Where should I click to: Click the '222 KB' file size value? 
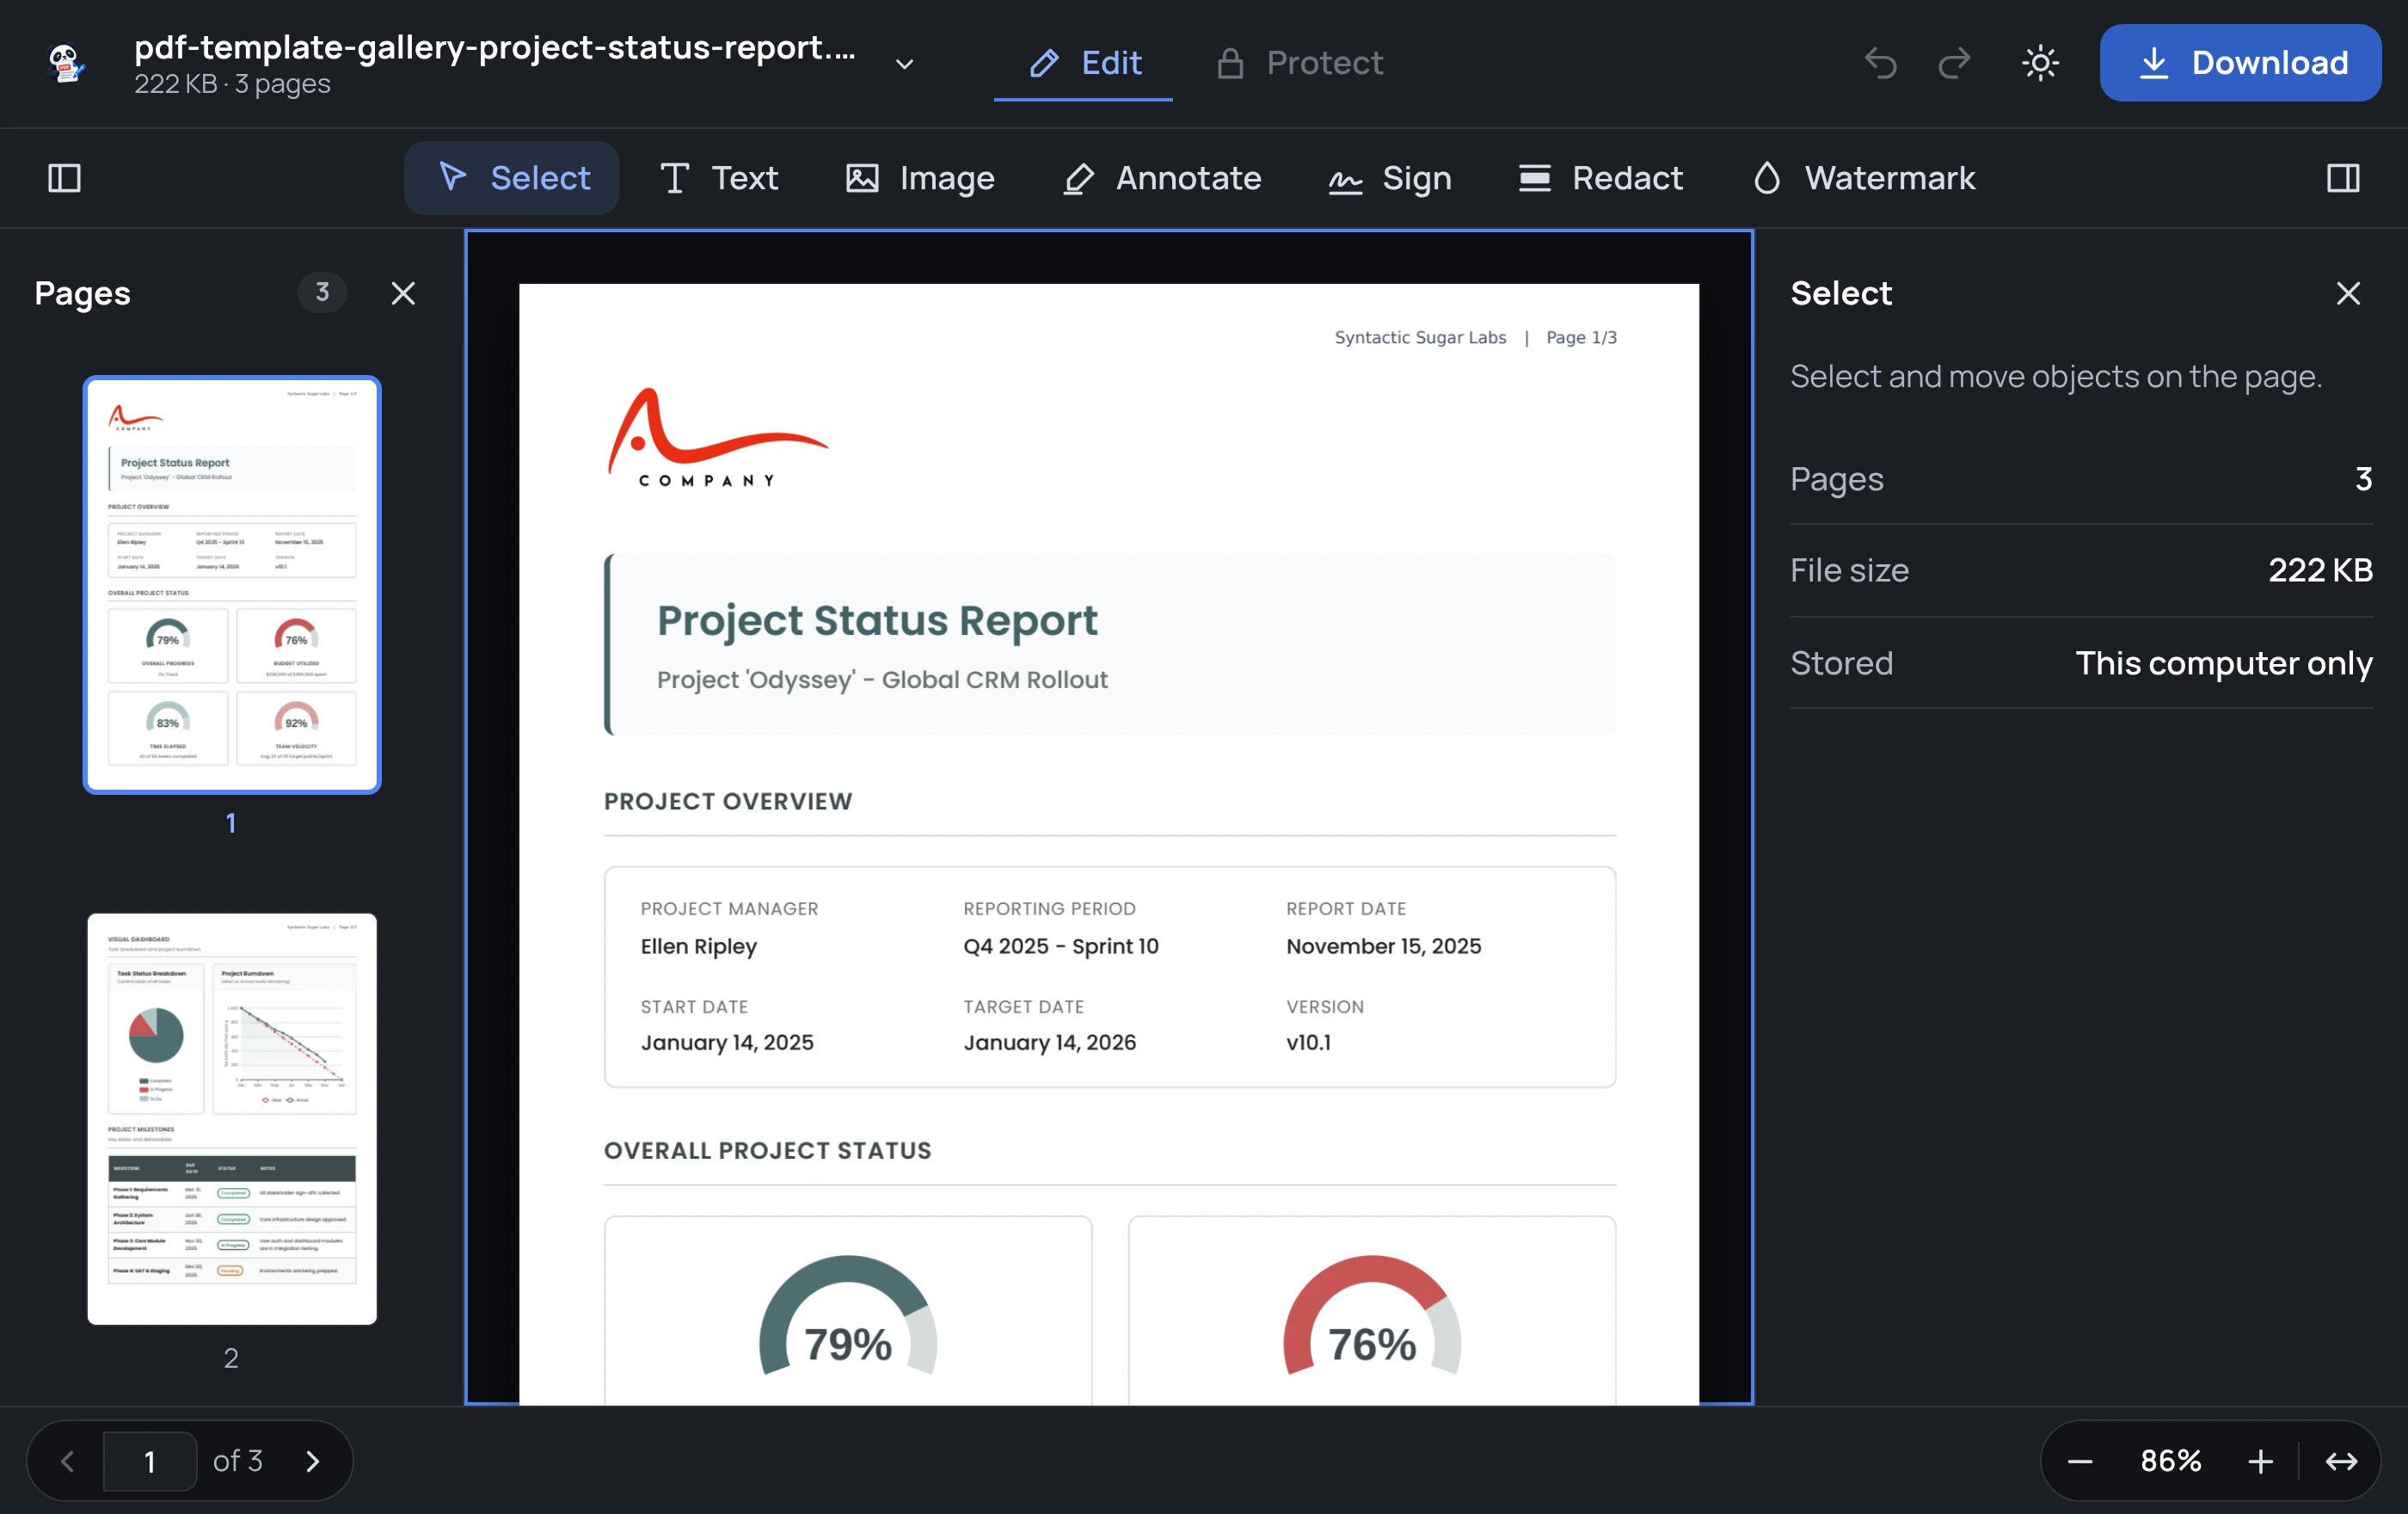click(x=2320, y=570)
